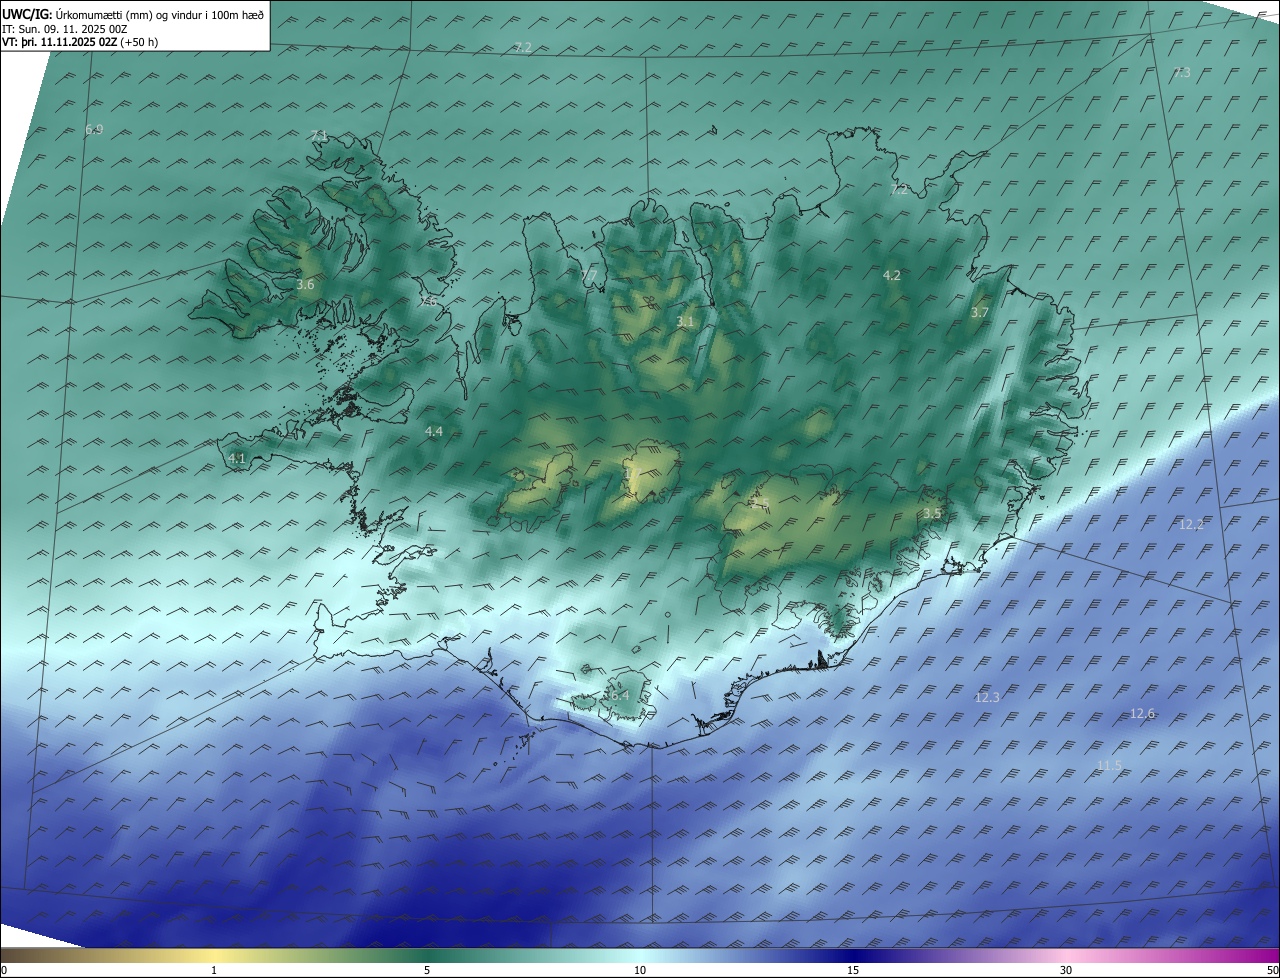
Task: Click the 12.2 value label over the sea
Action: (x=1191, y=524)
